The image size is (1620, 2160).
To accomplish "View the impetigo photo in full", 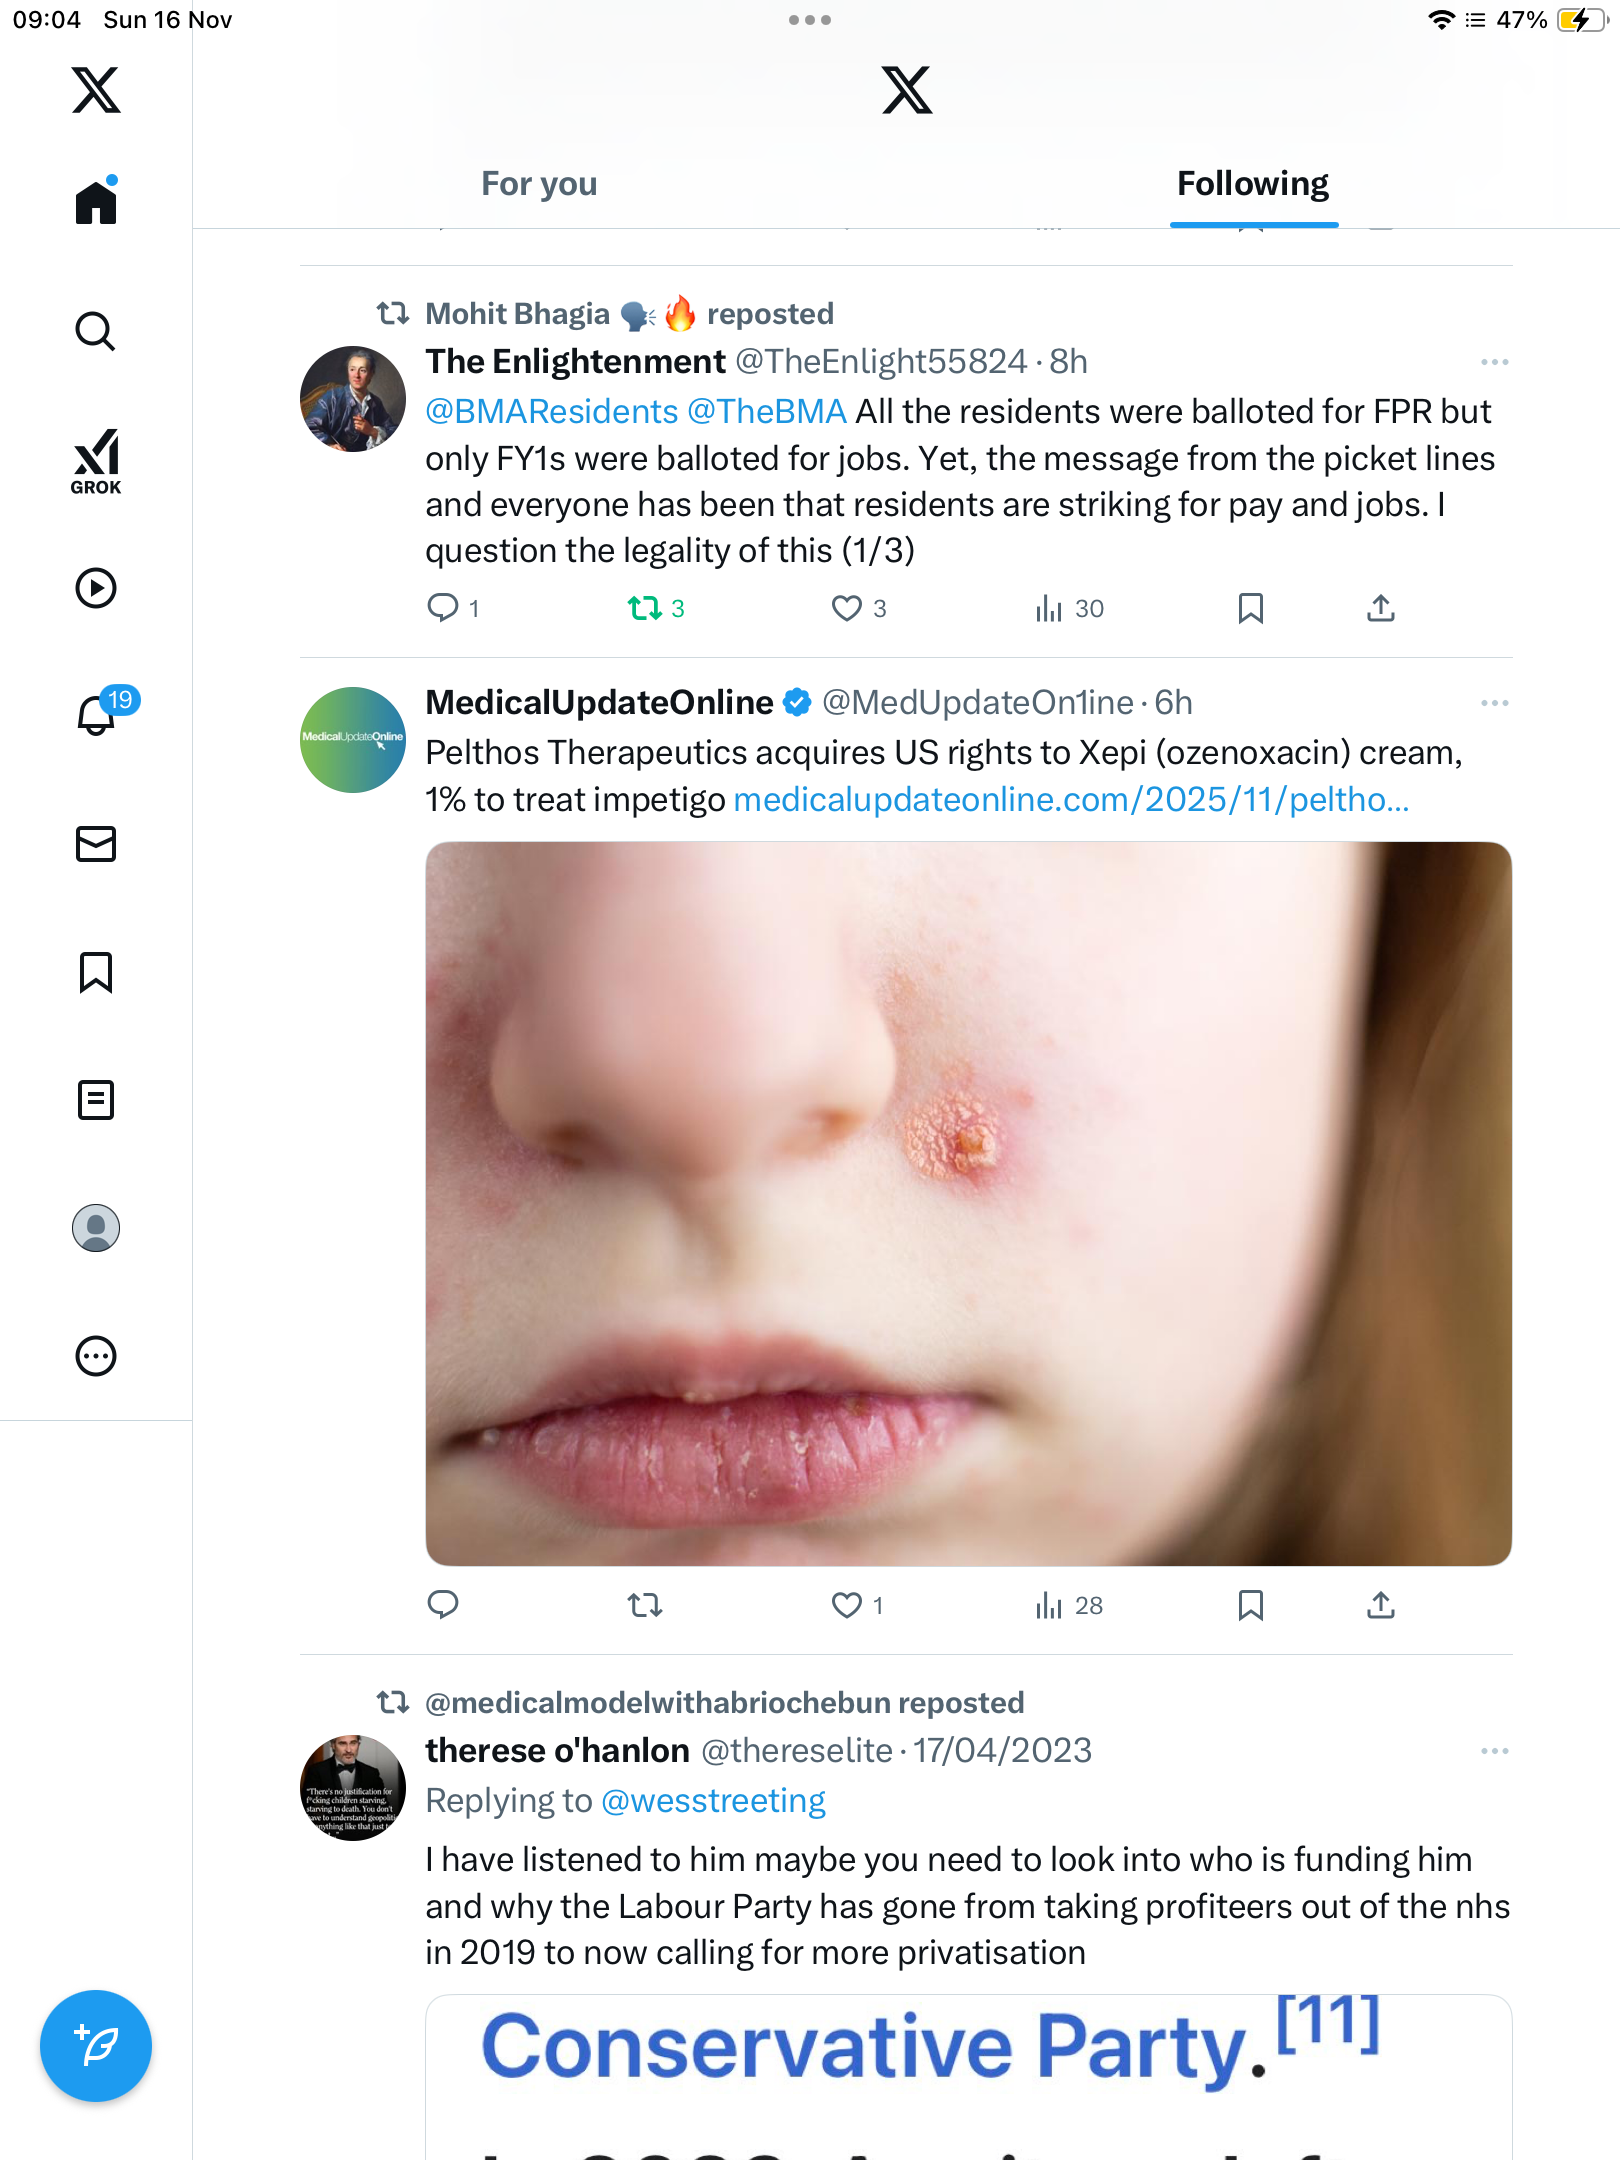I will click(x=968, y=1203).
